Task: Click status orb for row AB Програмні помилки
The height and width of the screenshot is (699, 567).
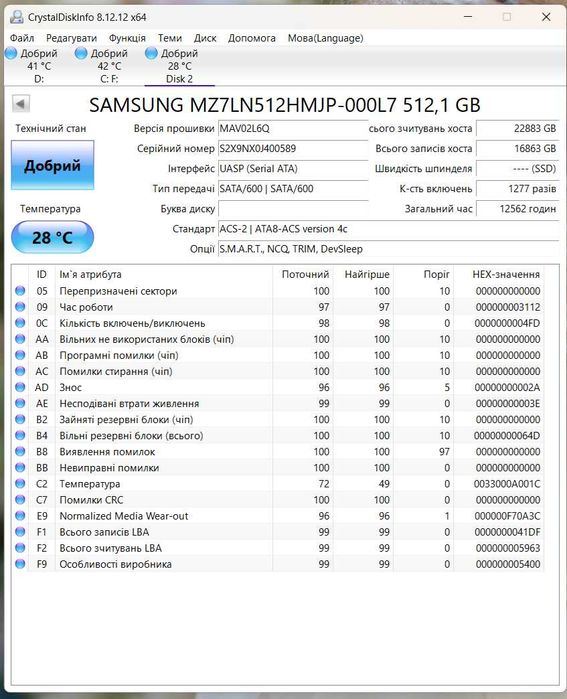Action: [x=20, y=355]
